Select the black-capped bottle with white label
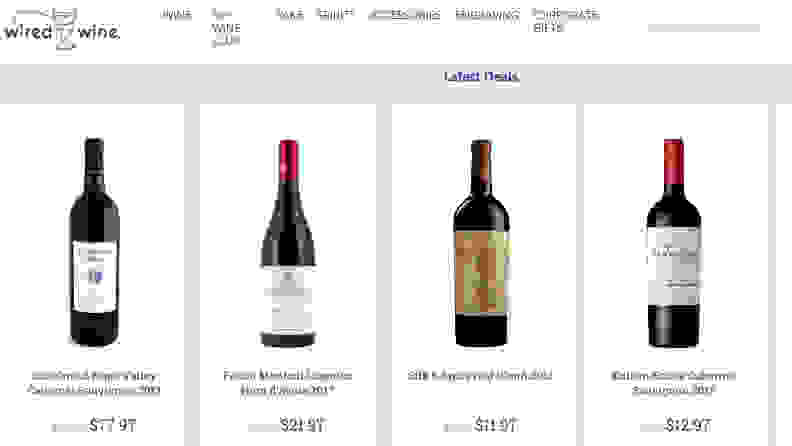This screenshot has height=446, width=792. pyautogui.click(x=94, y=241)
